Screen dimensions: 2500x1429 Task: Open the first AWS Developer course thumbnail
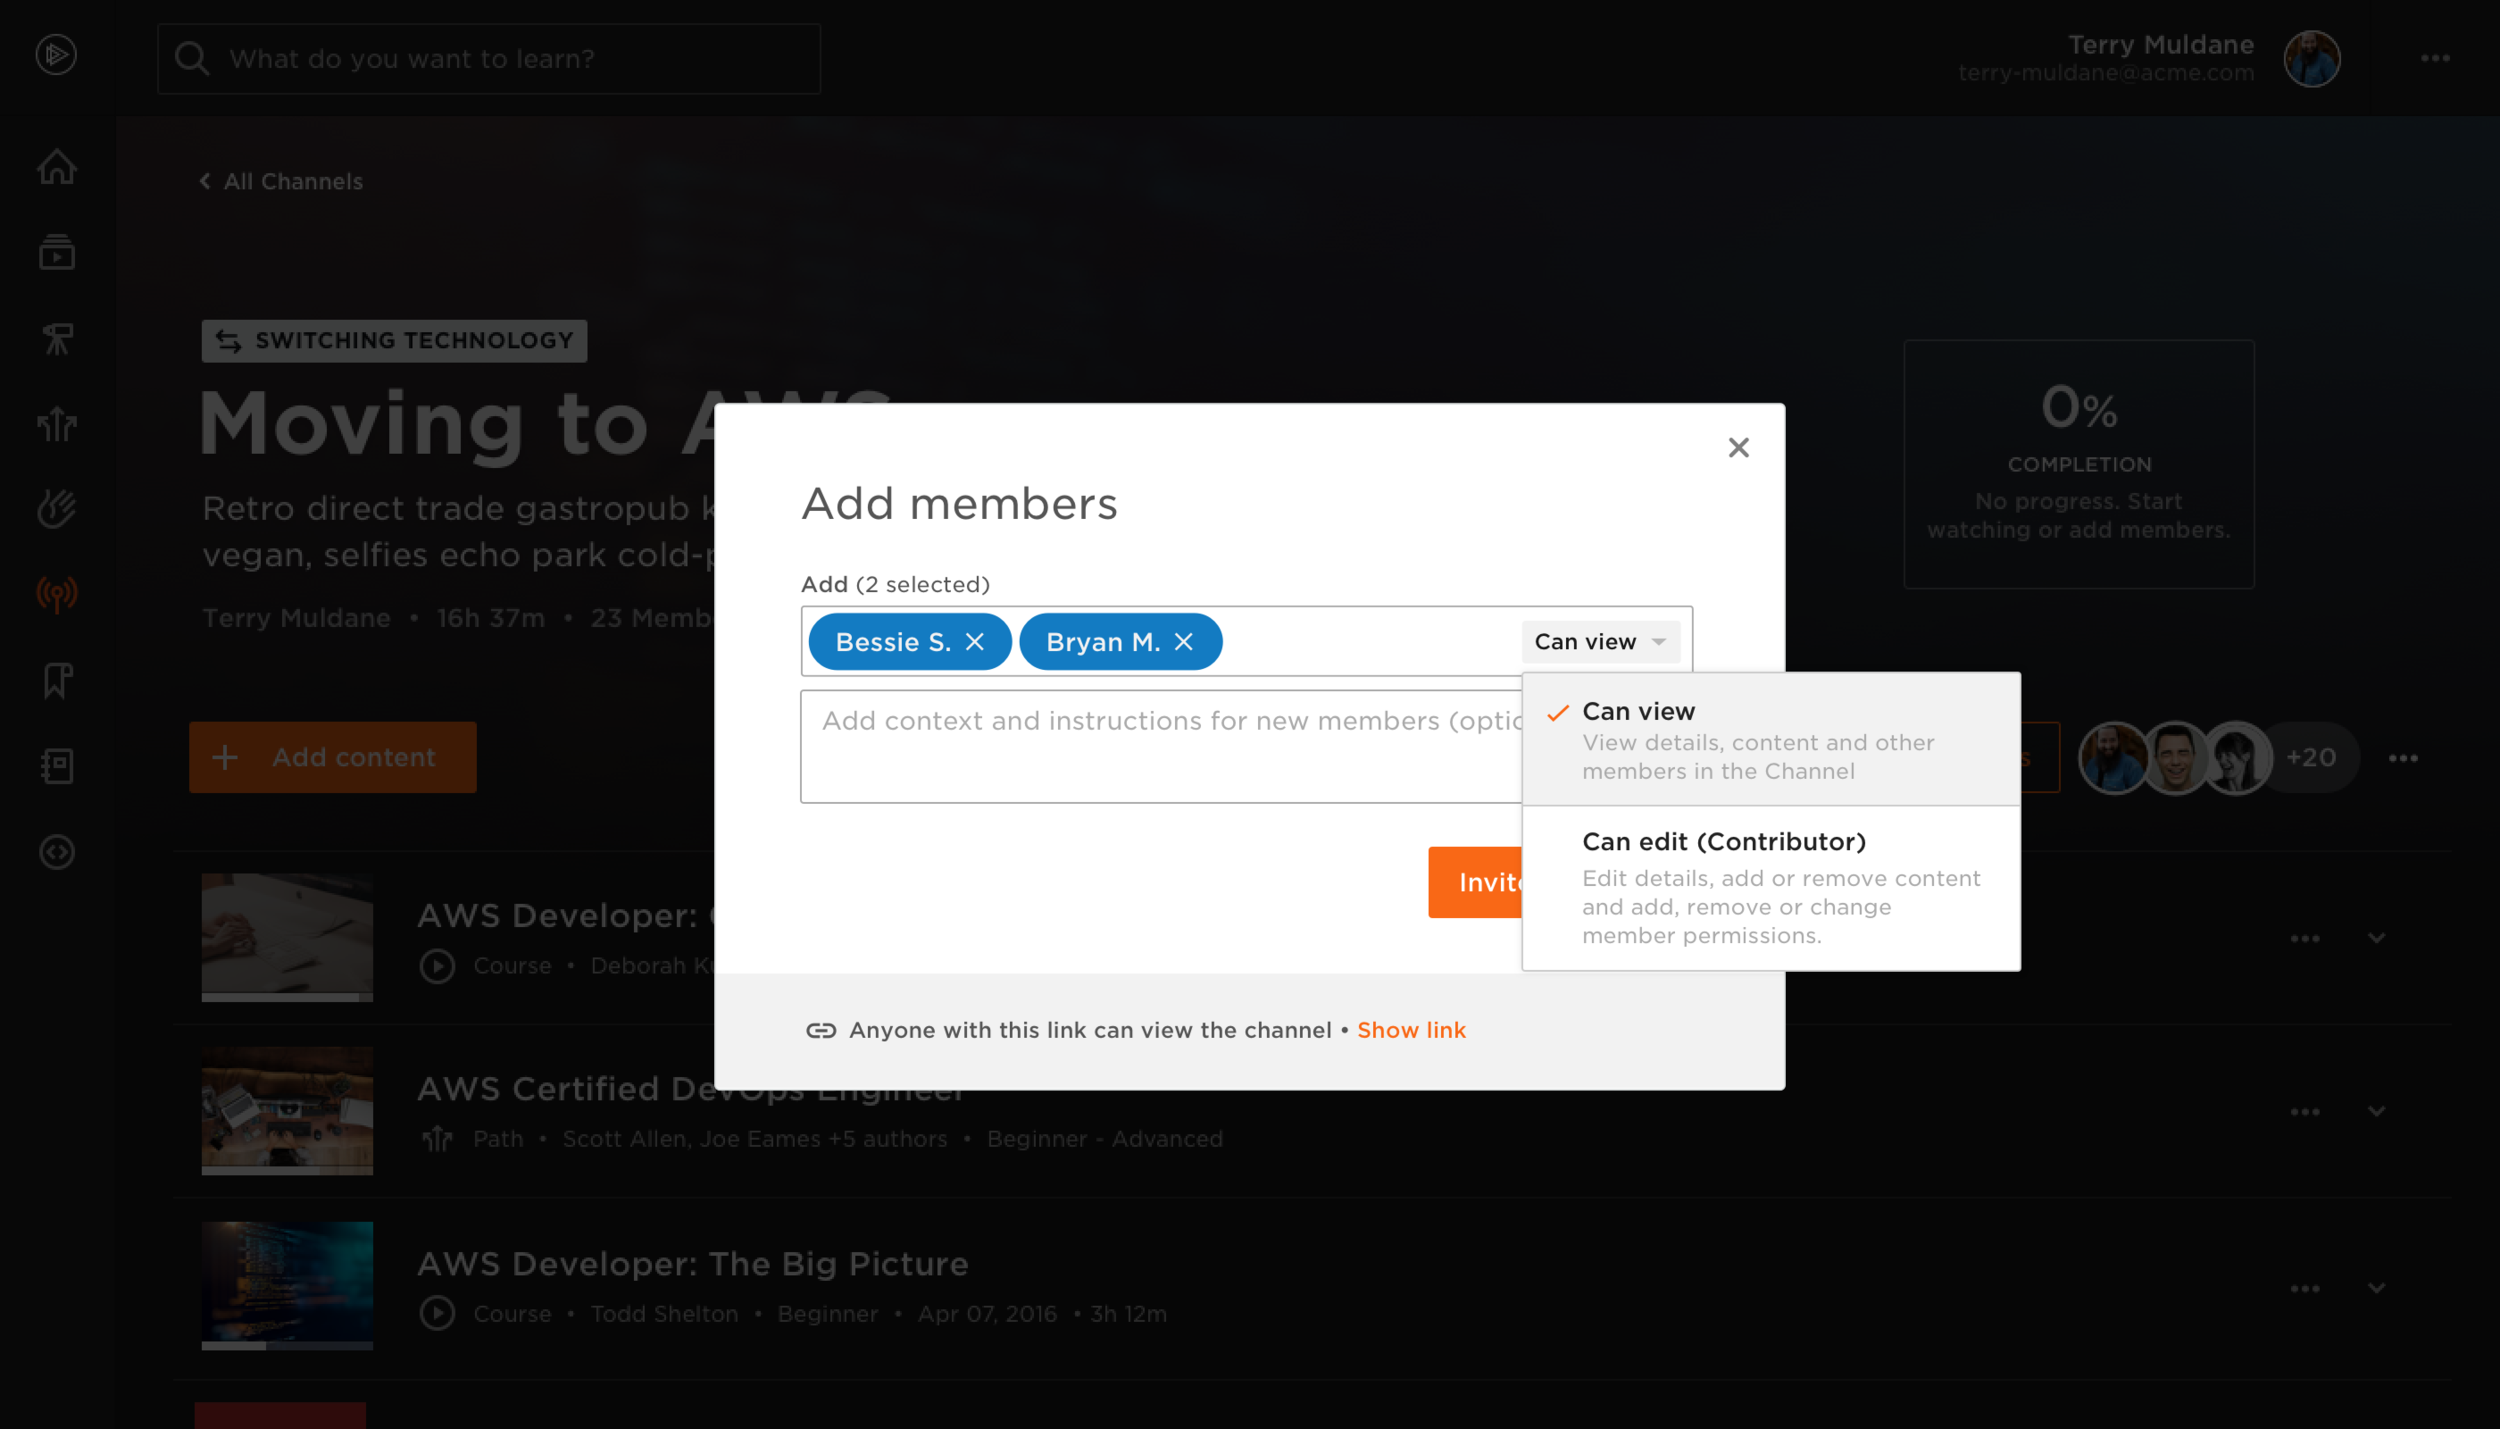coord(287,937)
